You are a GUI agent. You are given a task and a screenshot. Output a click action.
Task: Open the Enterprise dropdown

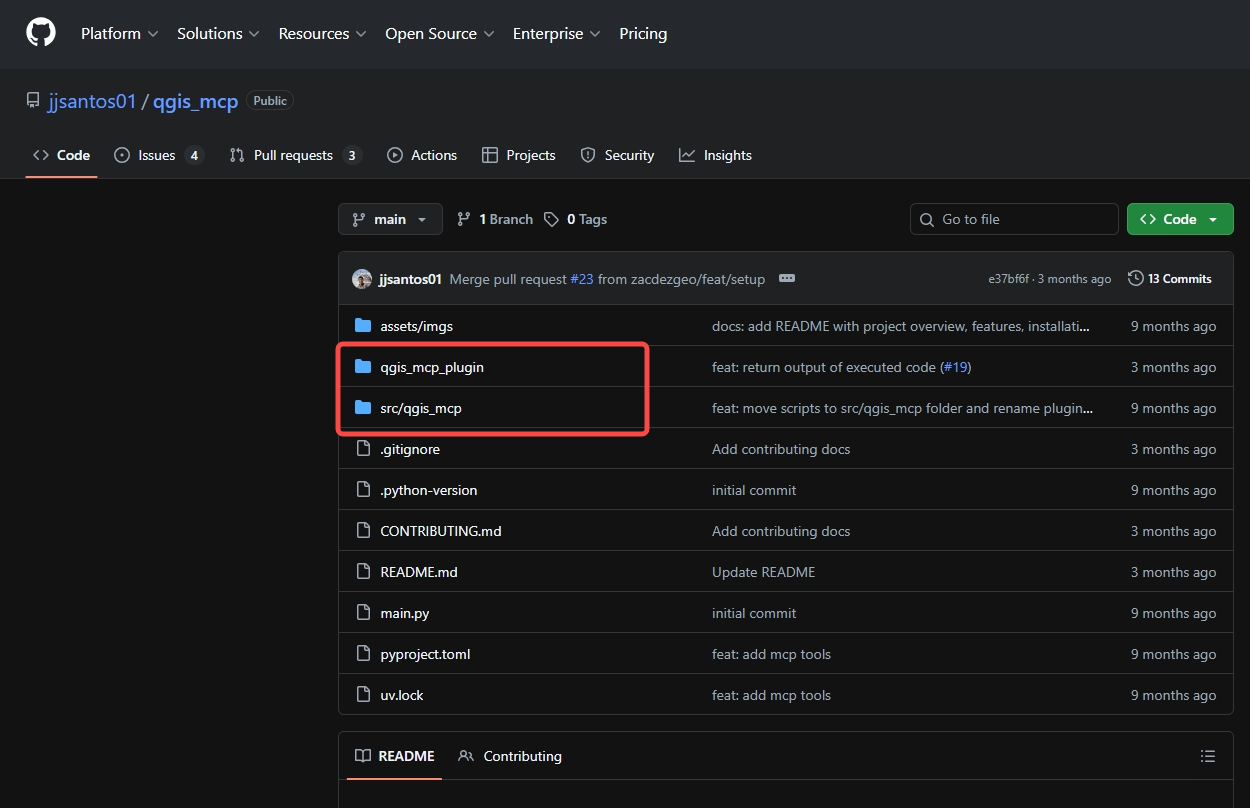click(556, 33)
